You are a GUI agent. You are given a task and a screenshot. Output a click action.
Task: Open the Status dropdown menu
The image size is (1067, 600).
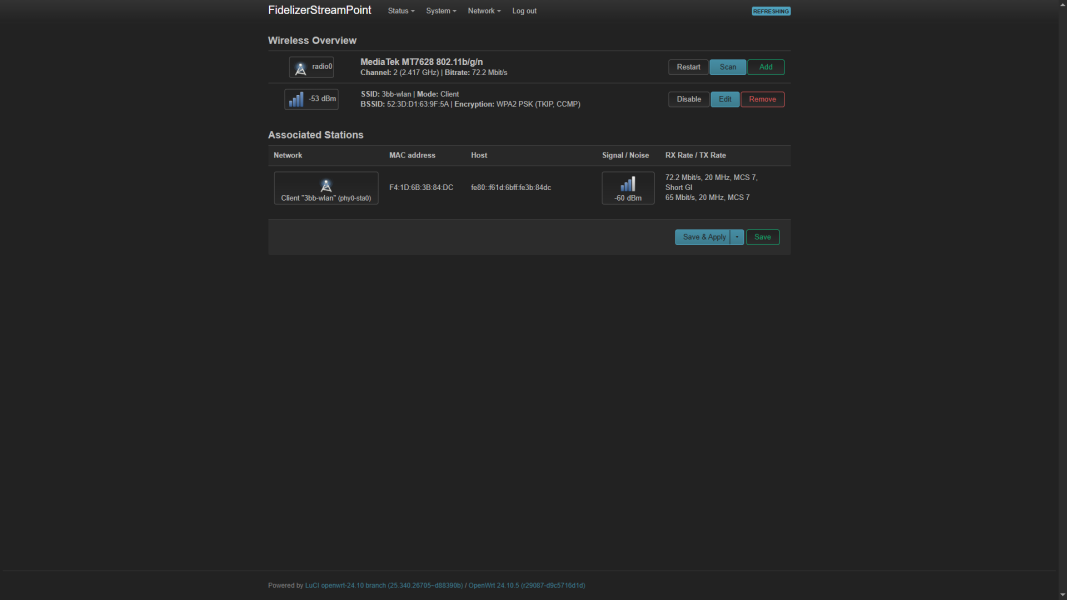tap(401, 11)
